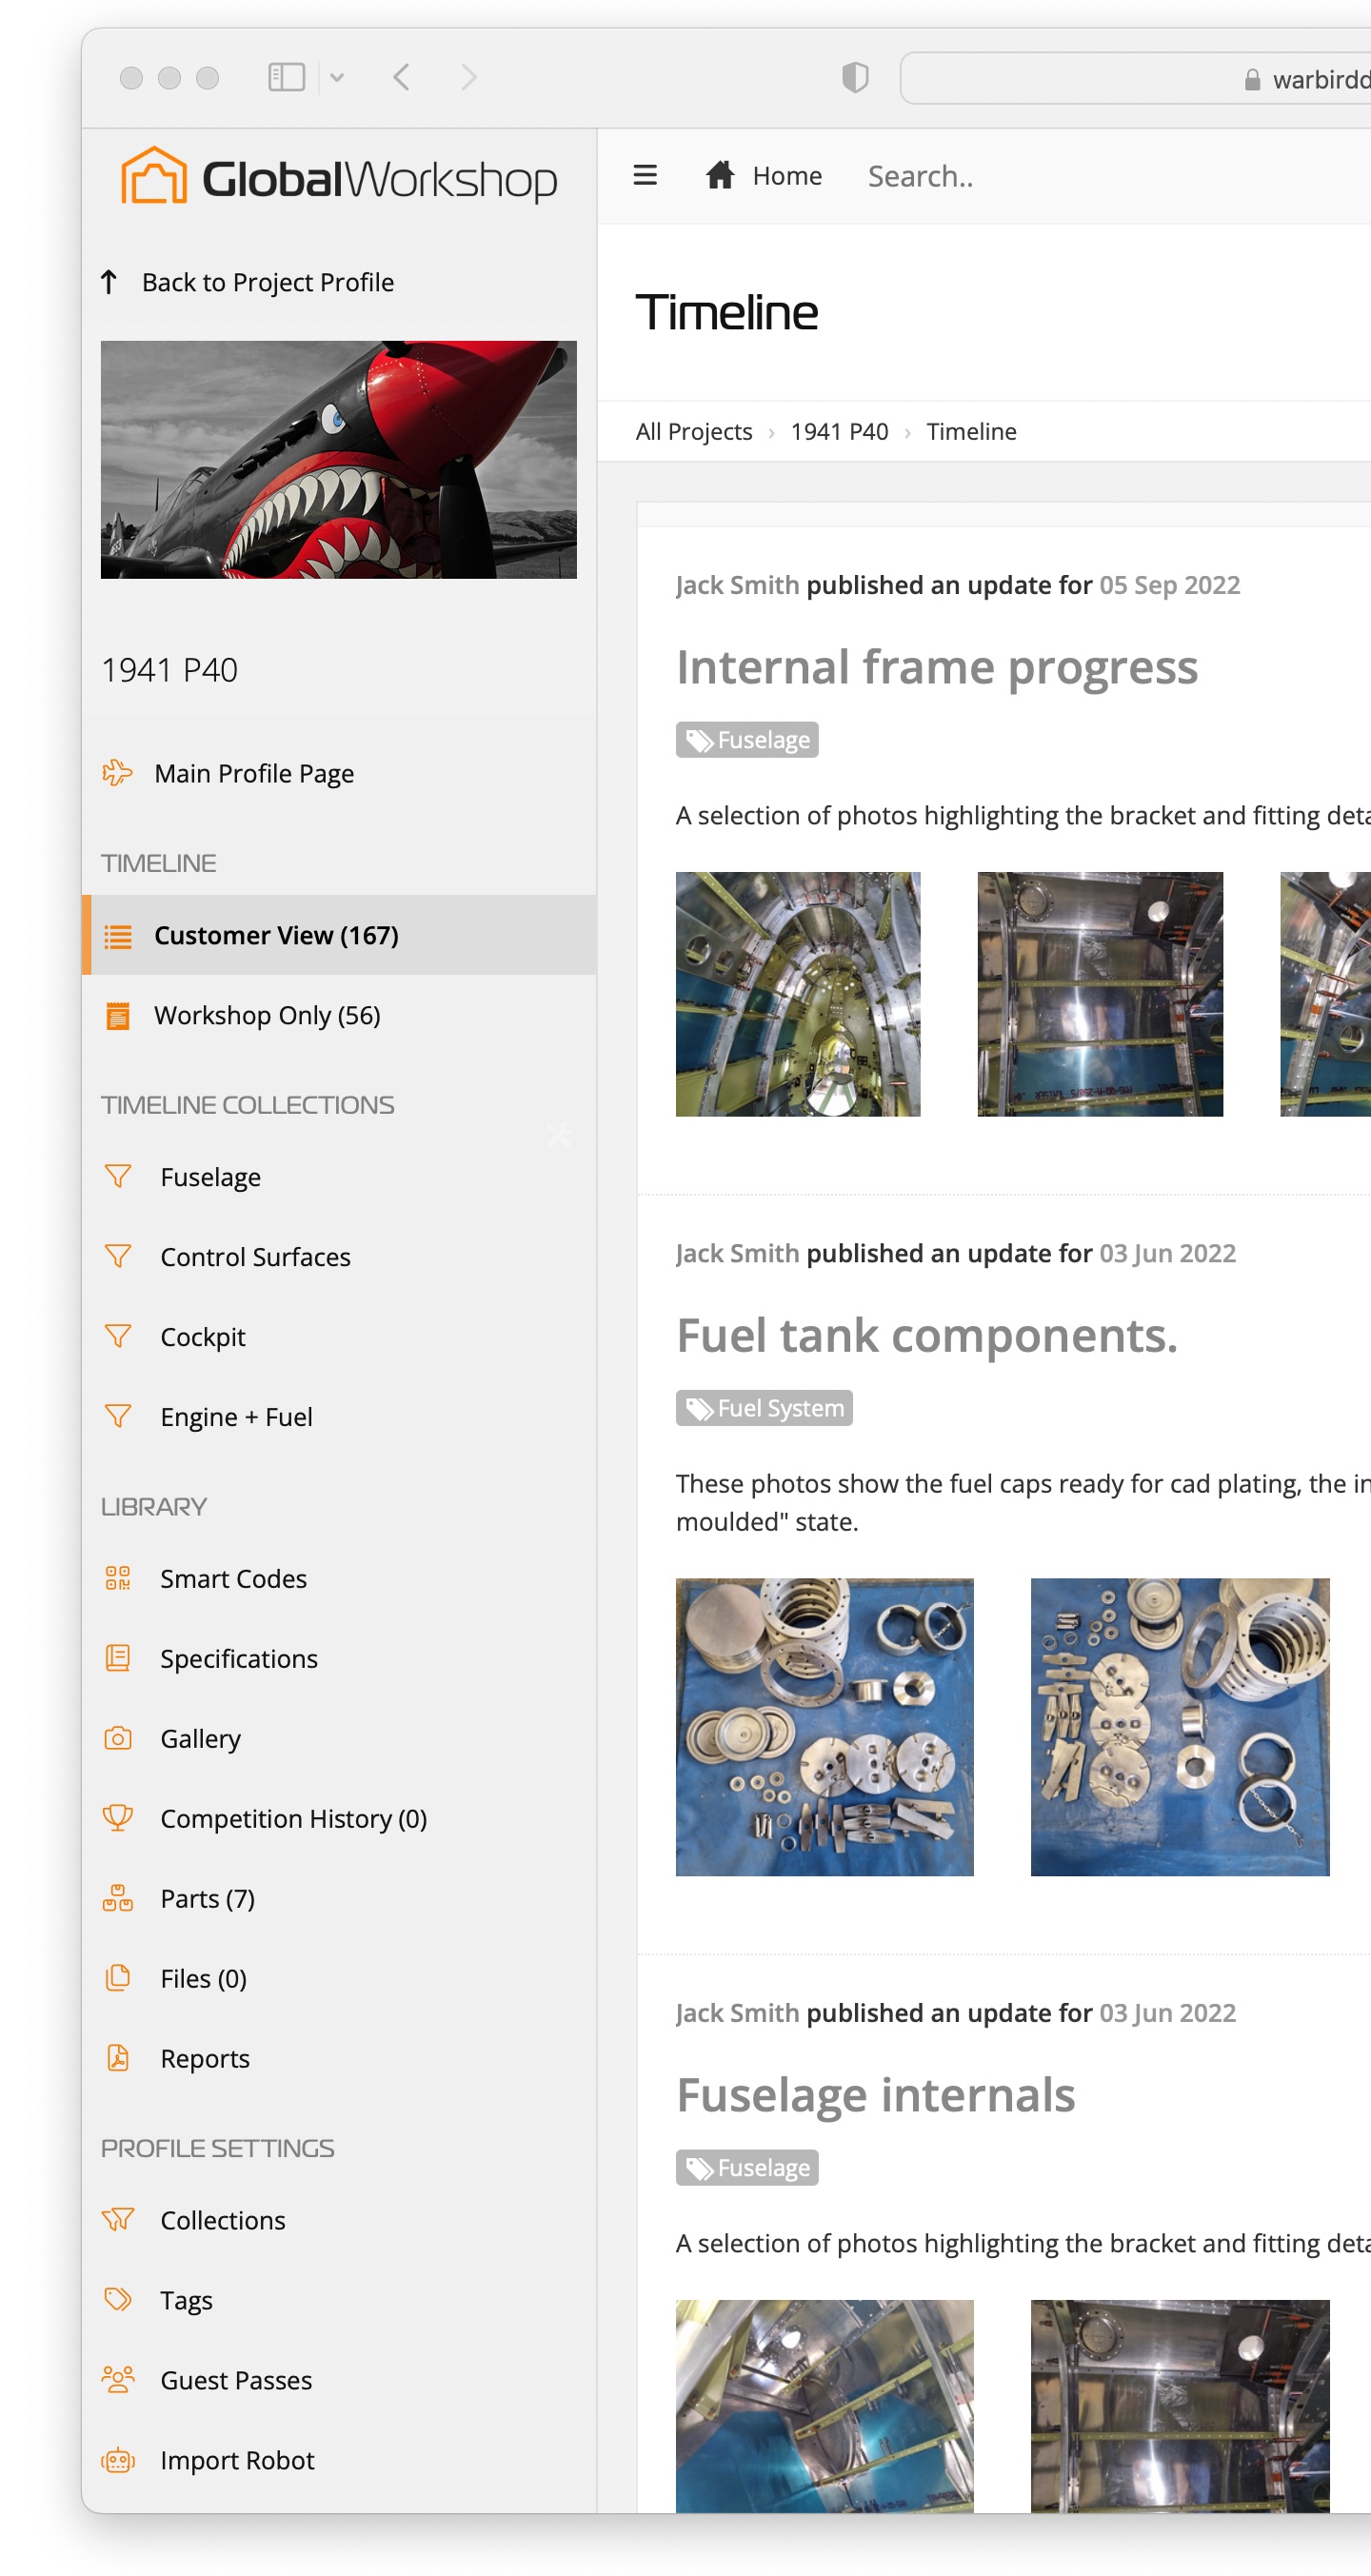This screenshot has height=2576, width=1371.
Task: Open Specifications
Action: [x=239, y=1659]
